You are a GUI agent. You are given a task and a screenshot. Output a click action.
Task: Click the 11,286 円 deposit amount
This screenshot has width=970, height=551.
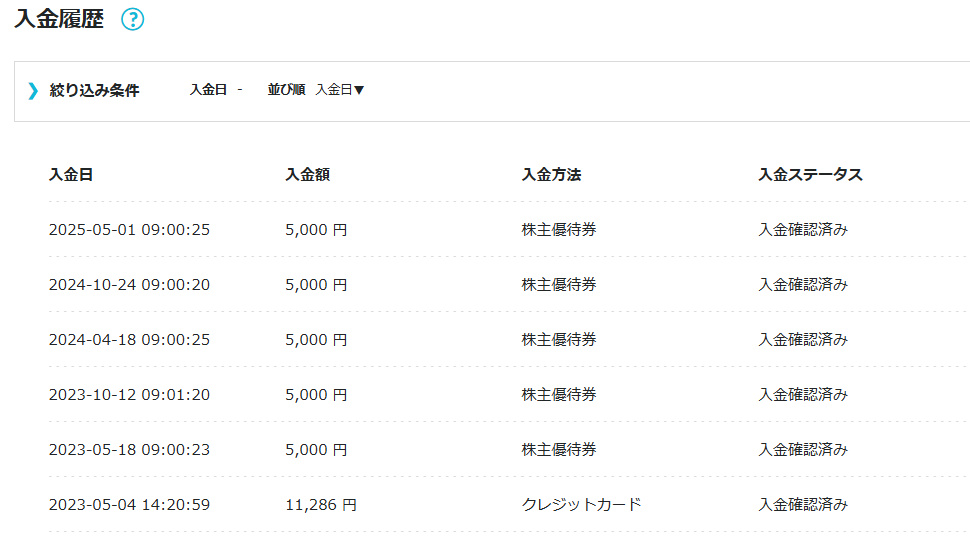tap(320, 505)
